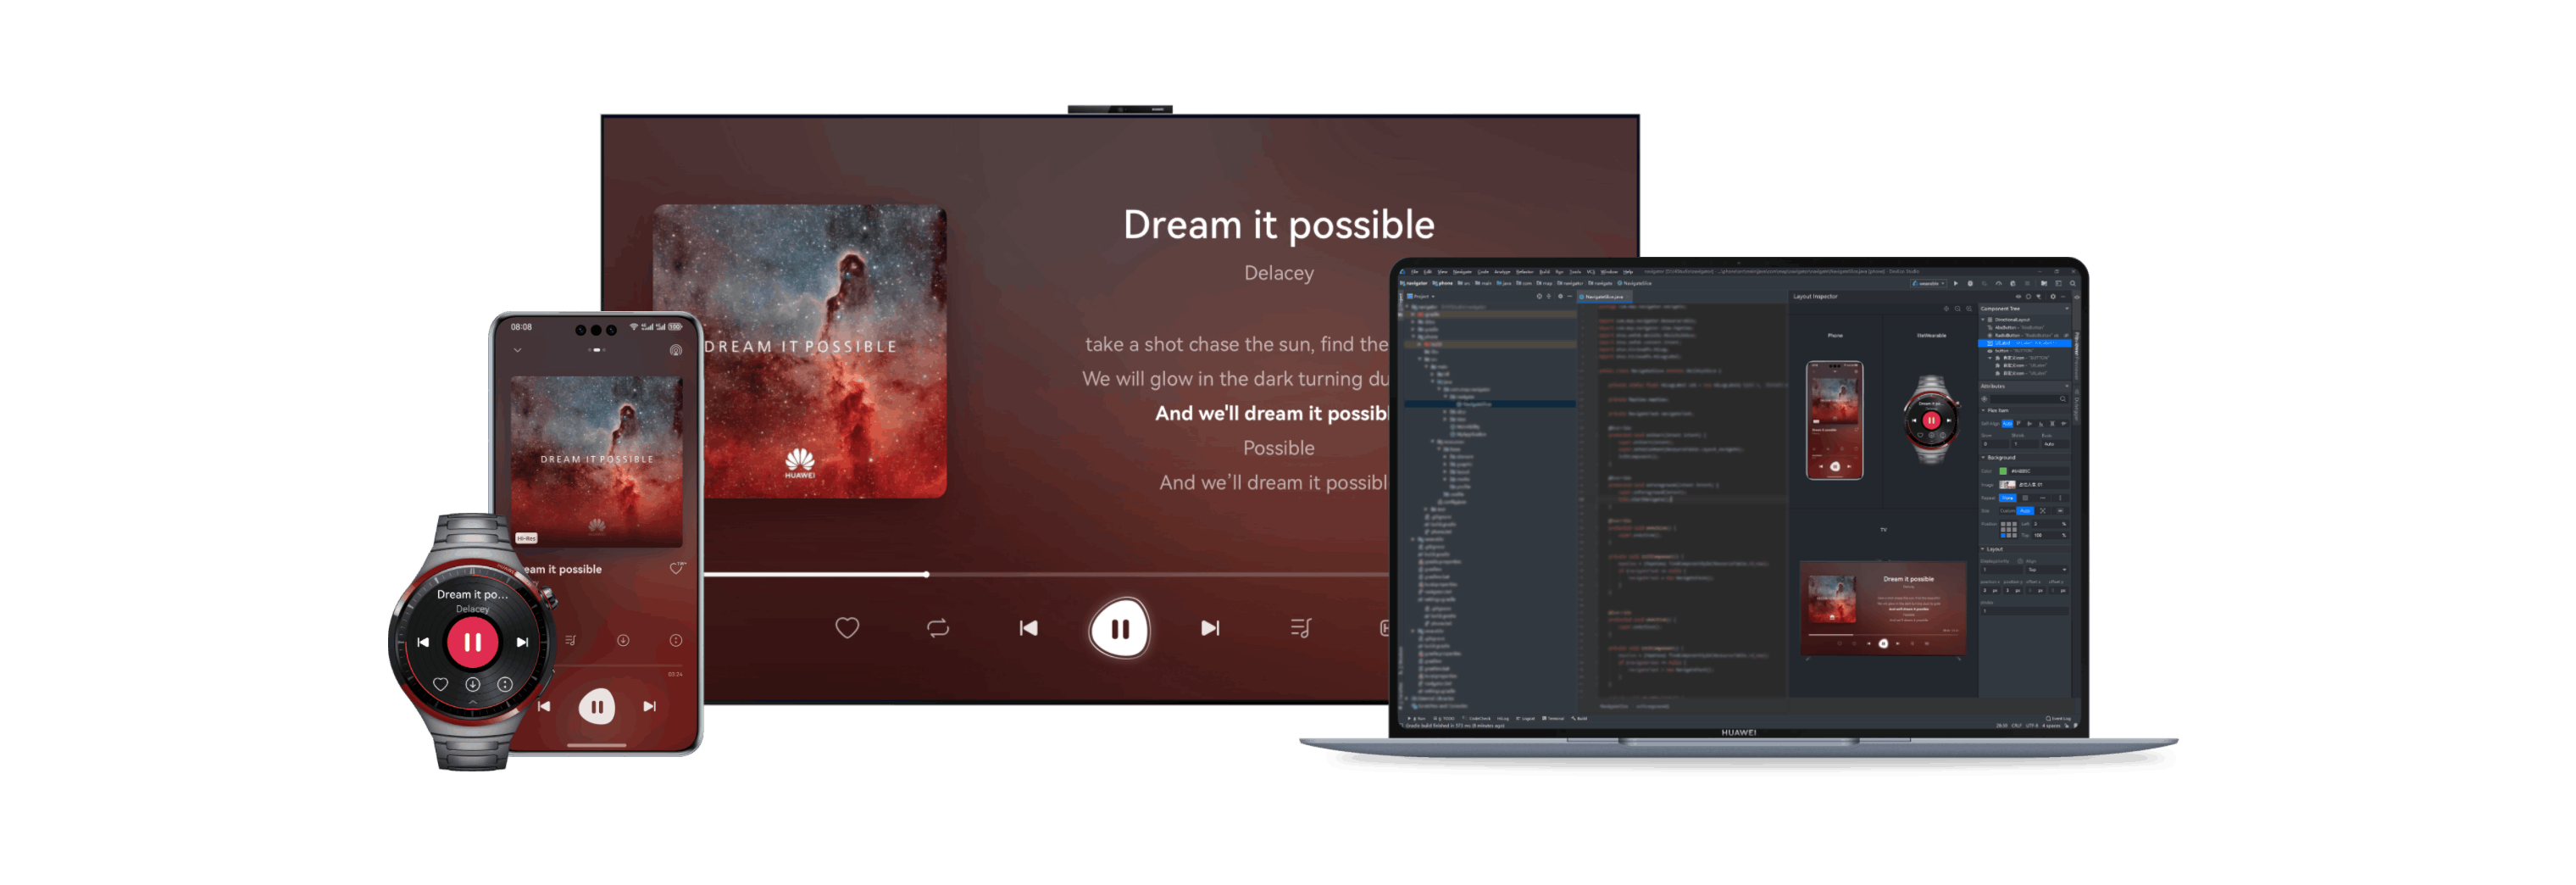
Task: Select the highlighted UILabel tree row
Action: pyautogui.click(x=2025, y=344)
